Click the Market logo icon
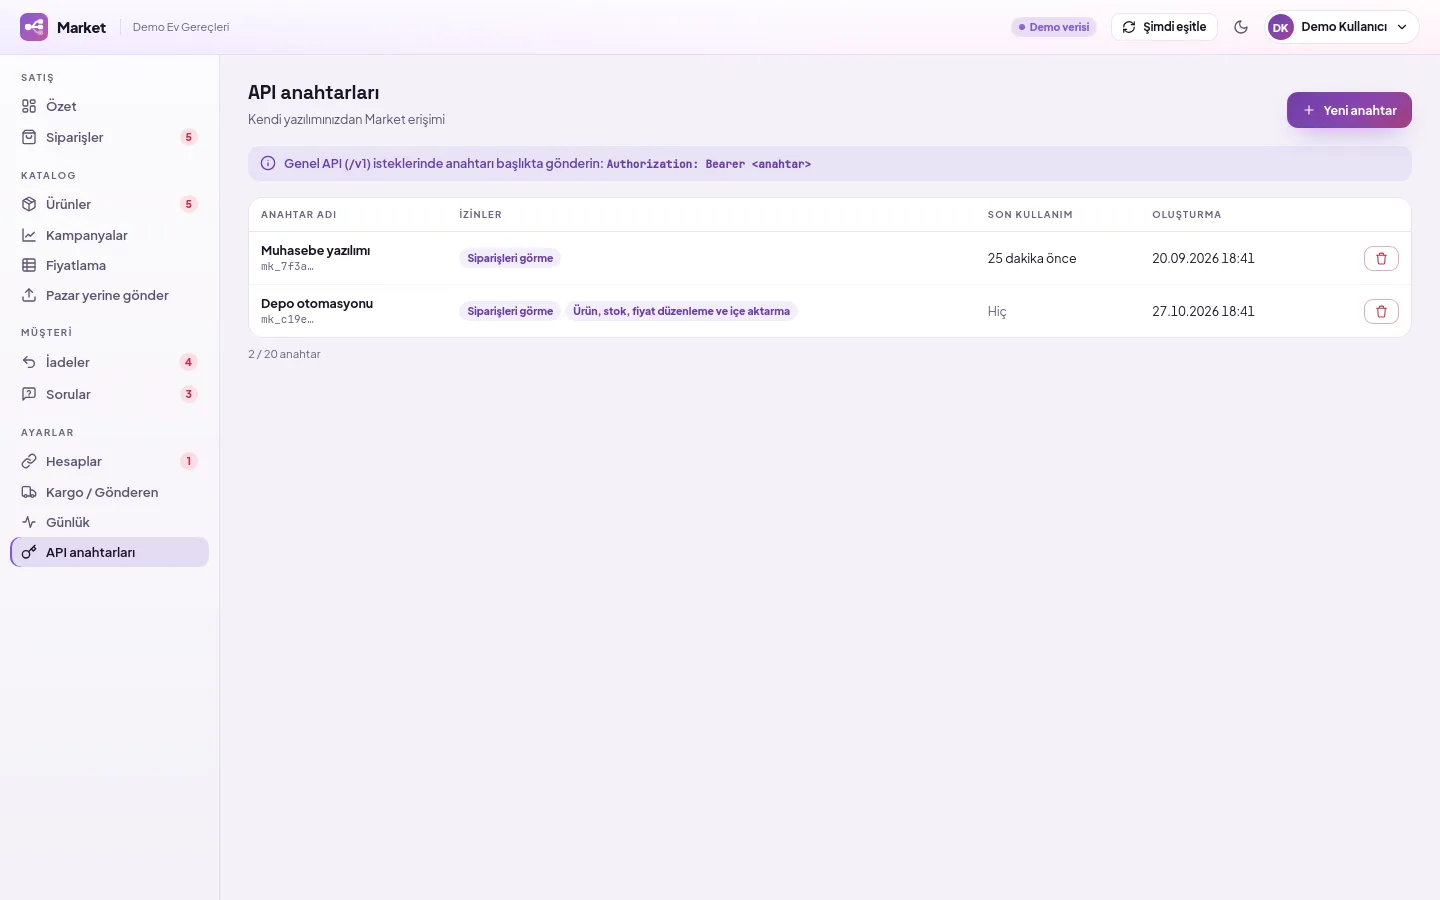This screenshot has height=900, width=1440. click(x=34, y=27)
